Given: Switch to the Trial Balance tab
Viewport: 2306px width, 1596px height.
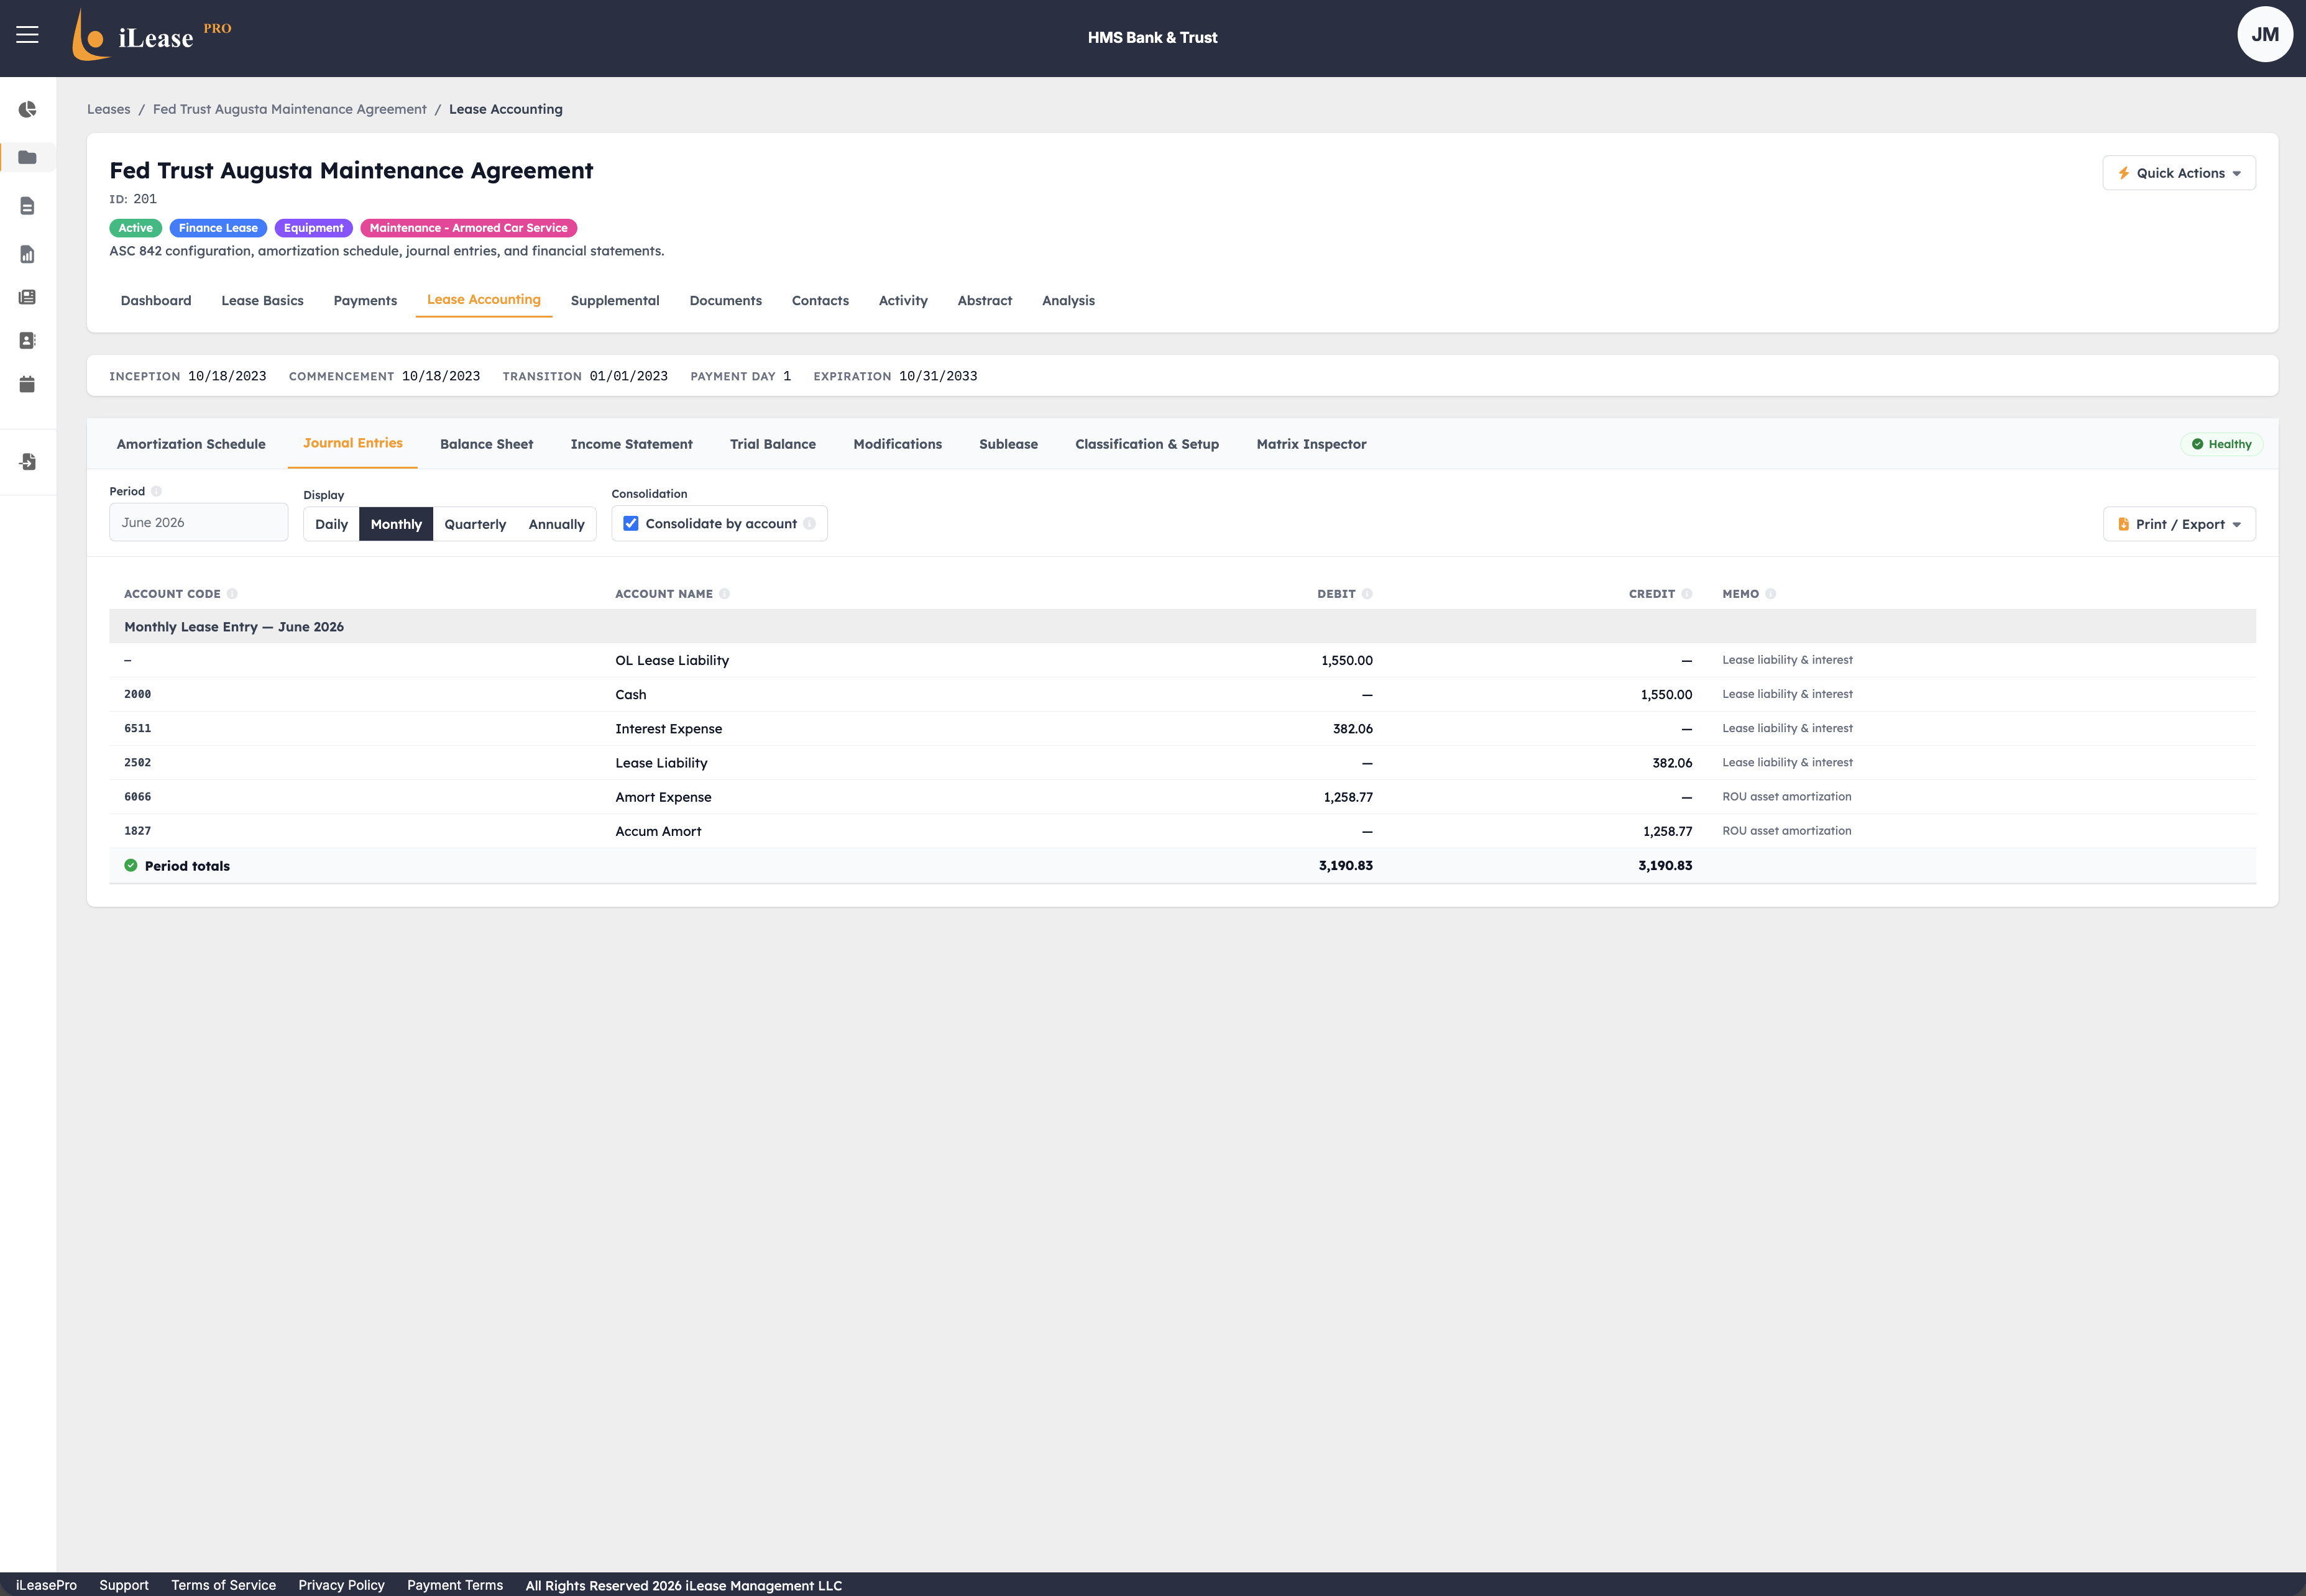Looking at the screenshot, I should click(x=772, y=445).
